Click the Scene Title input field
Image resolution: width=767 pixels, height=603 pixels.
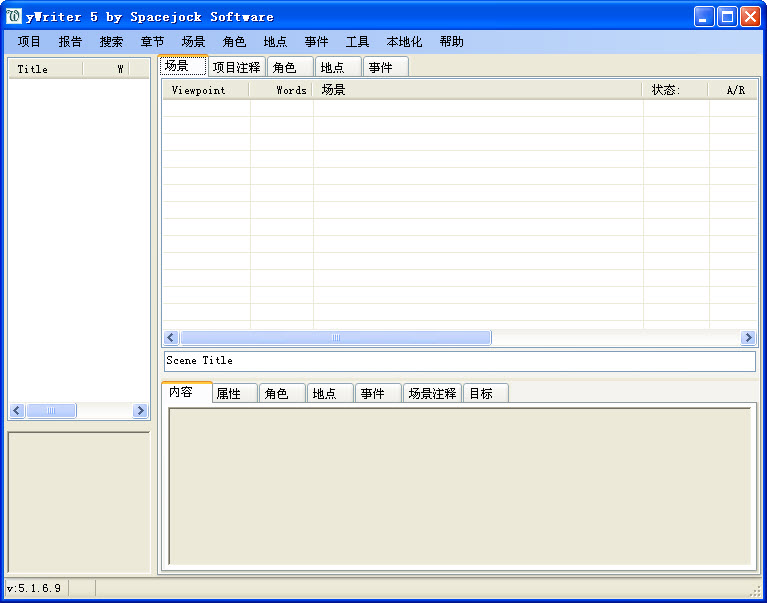459,361
